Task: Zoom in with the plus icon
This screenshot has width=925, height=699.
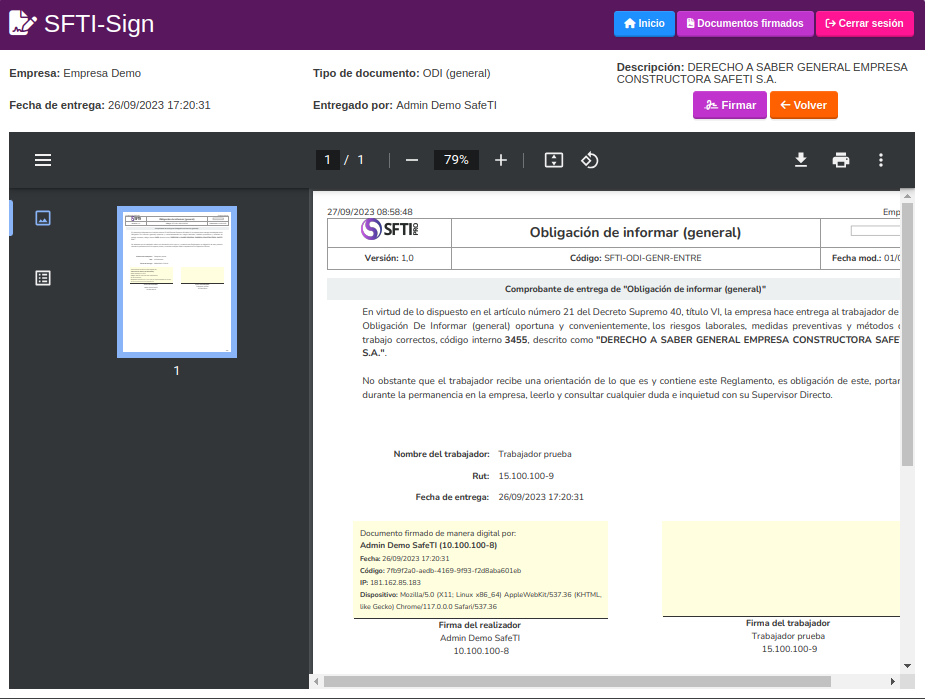Action: click(x=501, y=160)
